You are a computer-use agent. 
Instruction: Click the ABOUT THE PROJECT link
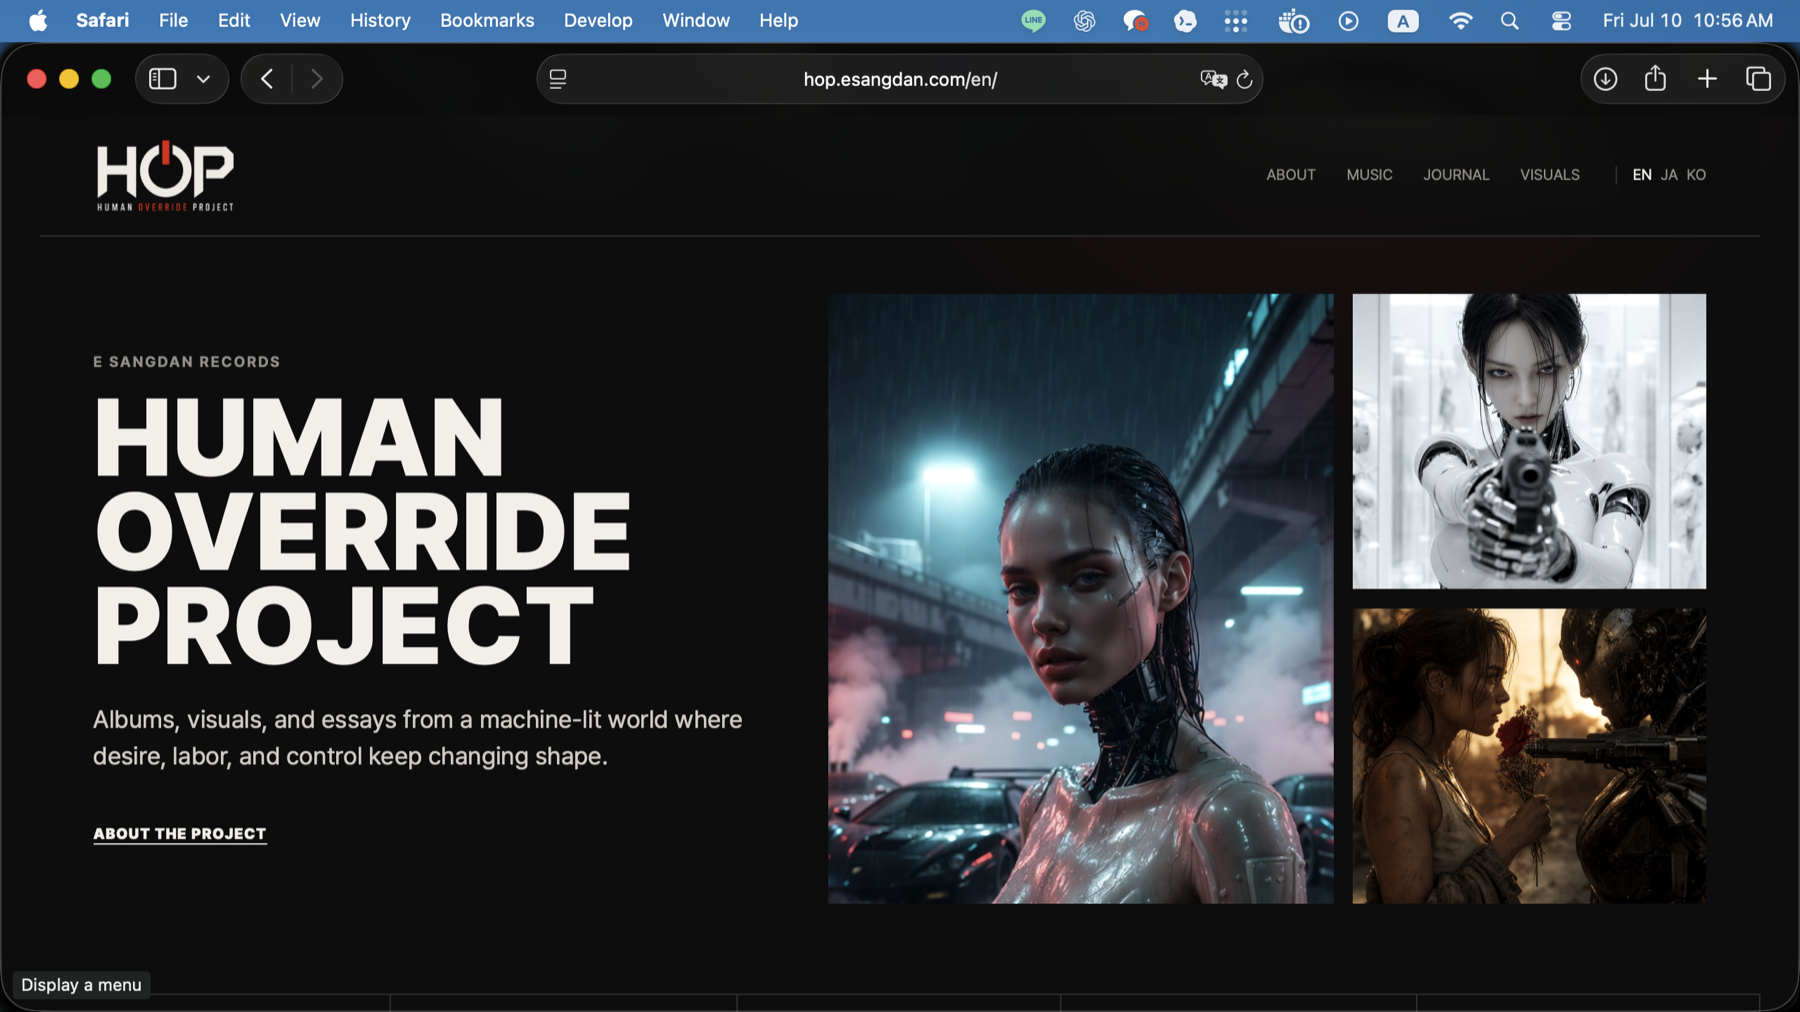(179, 834)
